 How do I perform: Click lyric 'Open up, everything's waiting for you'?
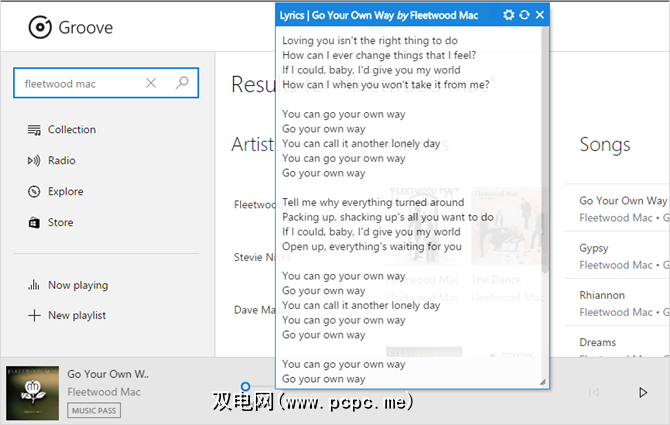click(x=372, y=246)
